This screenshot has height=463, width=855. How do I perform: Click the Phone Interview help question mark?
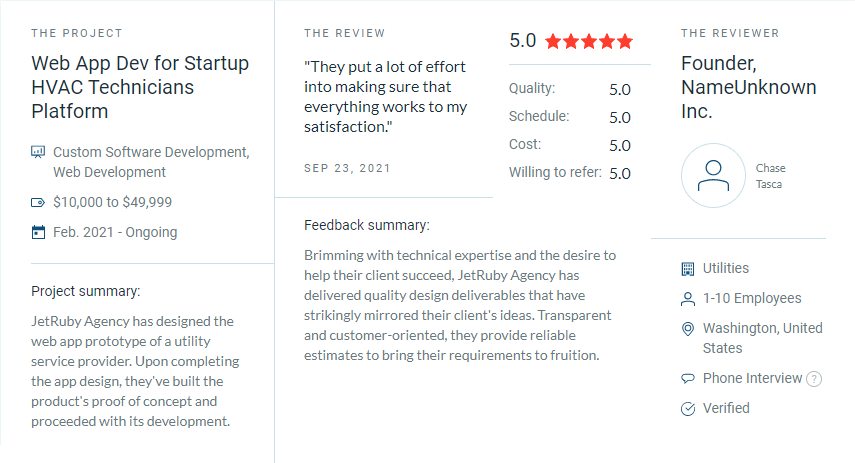[x=814, y=379]
